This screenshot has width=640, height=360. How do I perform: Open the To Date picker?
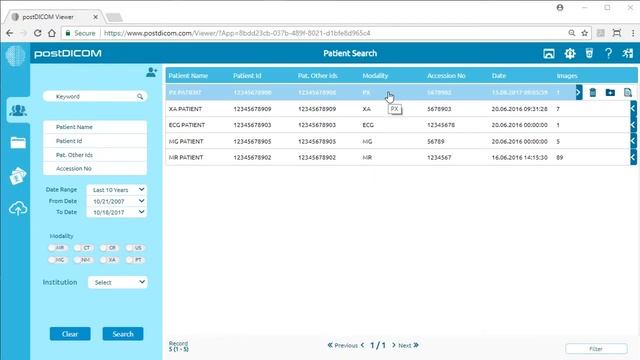tap(117, 212)
